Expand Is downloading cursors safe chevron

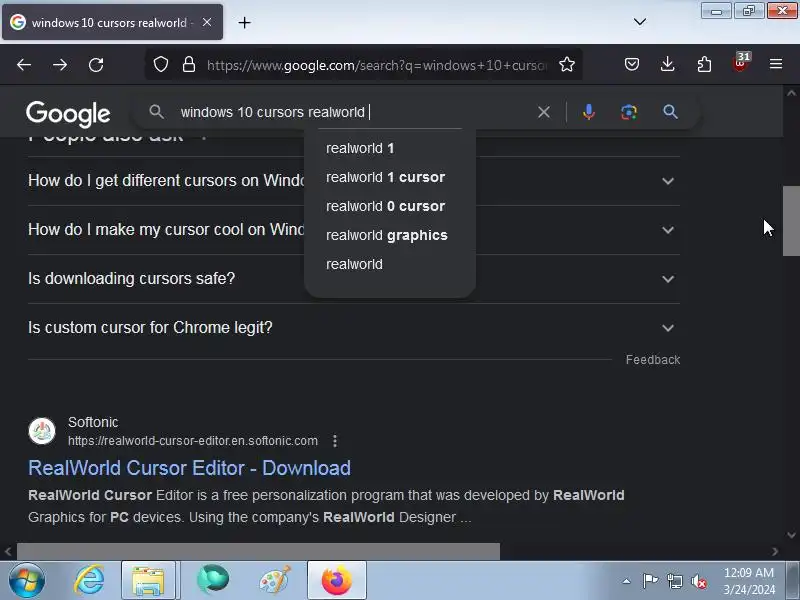(668, 279)
